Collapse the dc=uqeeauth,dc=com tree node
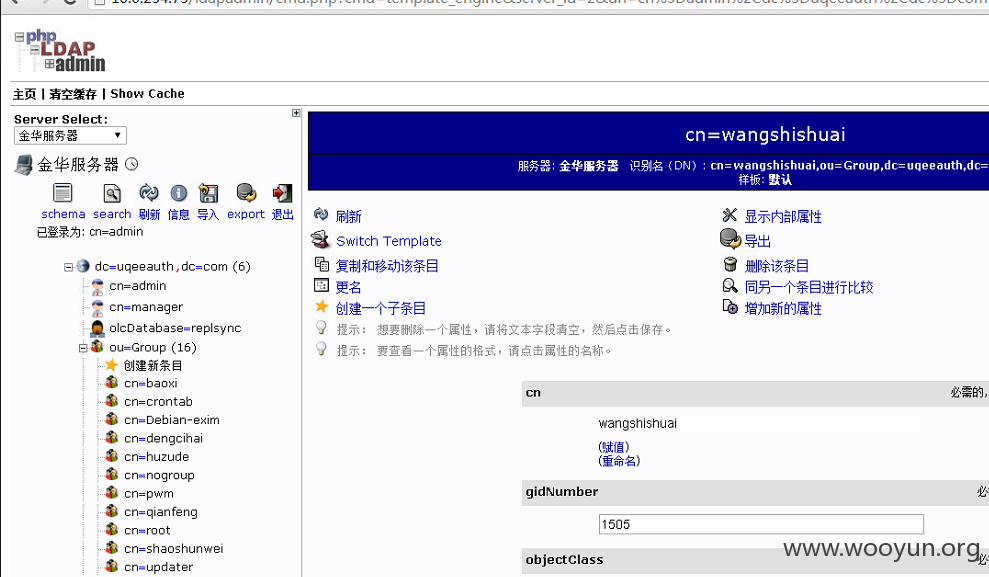 click(68, 267)
